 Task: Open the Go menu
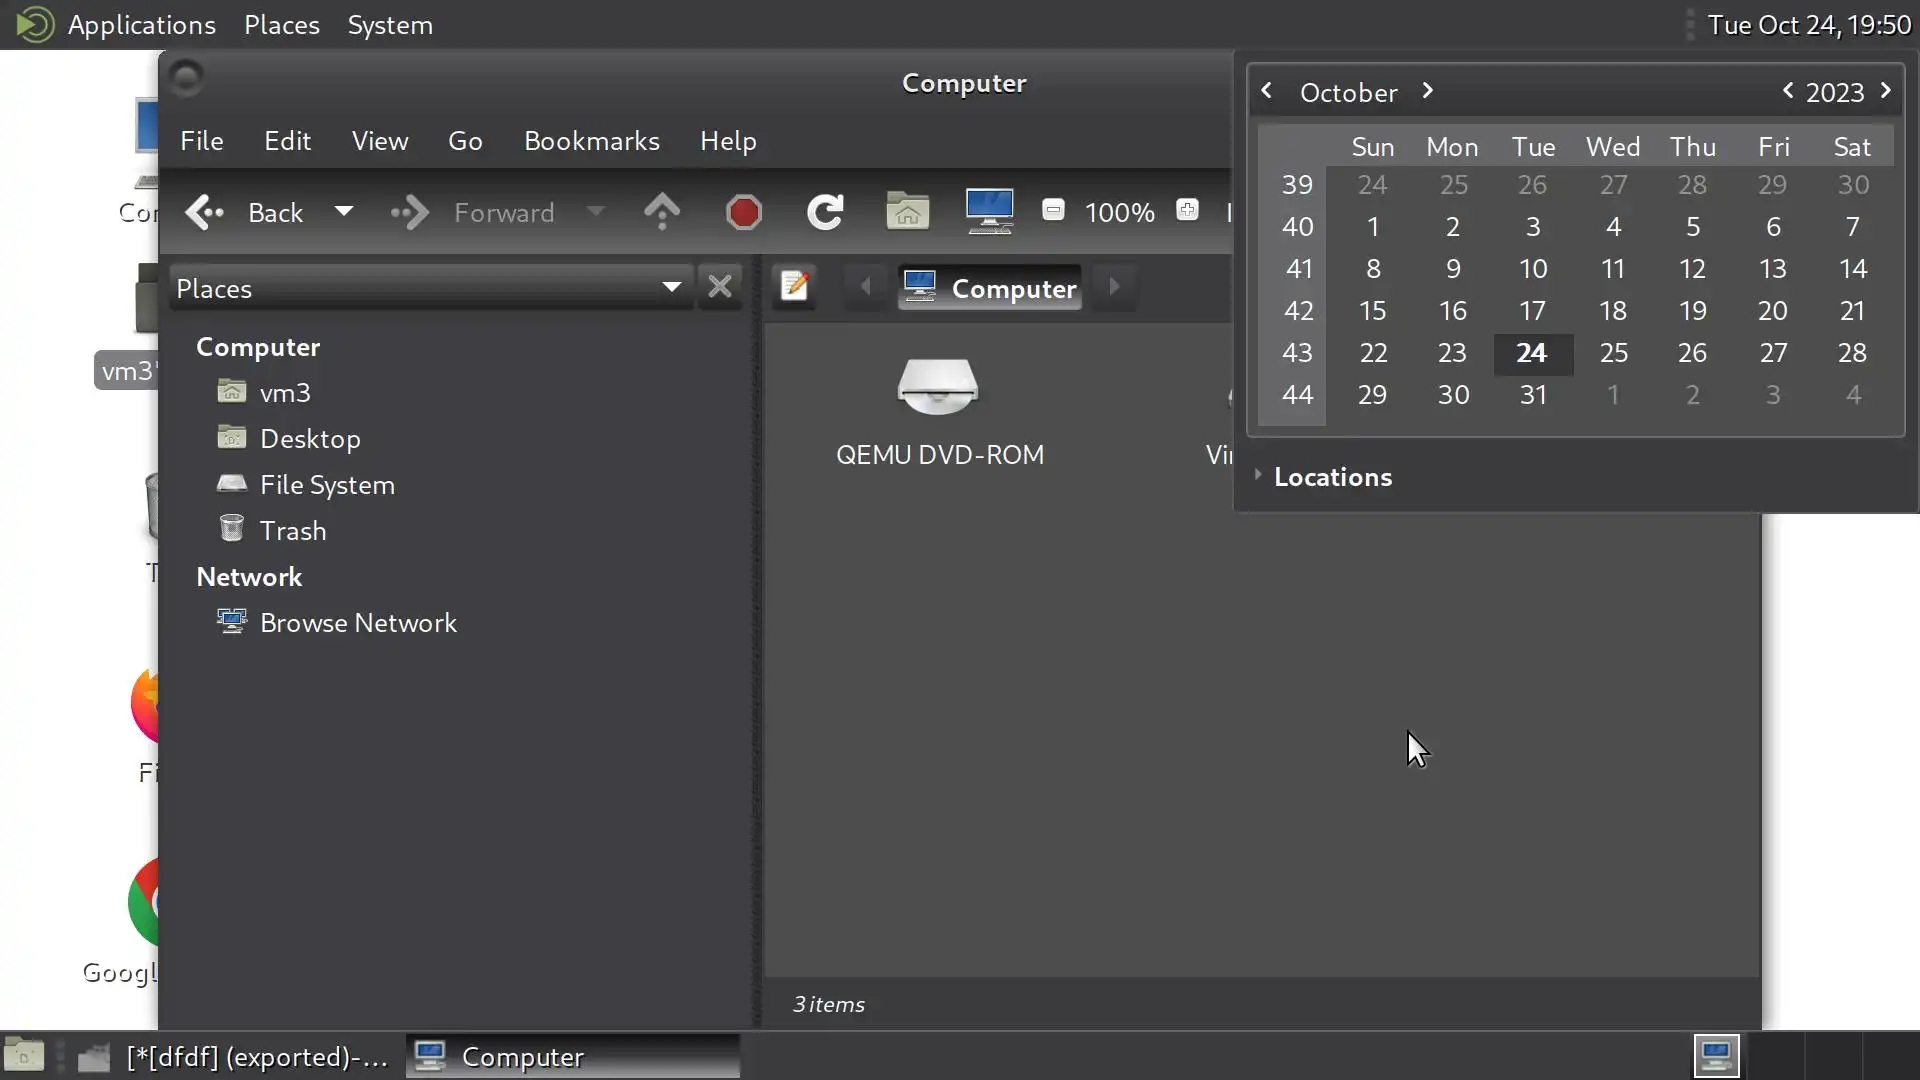click(x=465, y=141)
